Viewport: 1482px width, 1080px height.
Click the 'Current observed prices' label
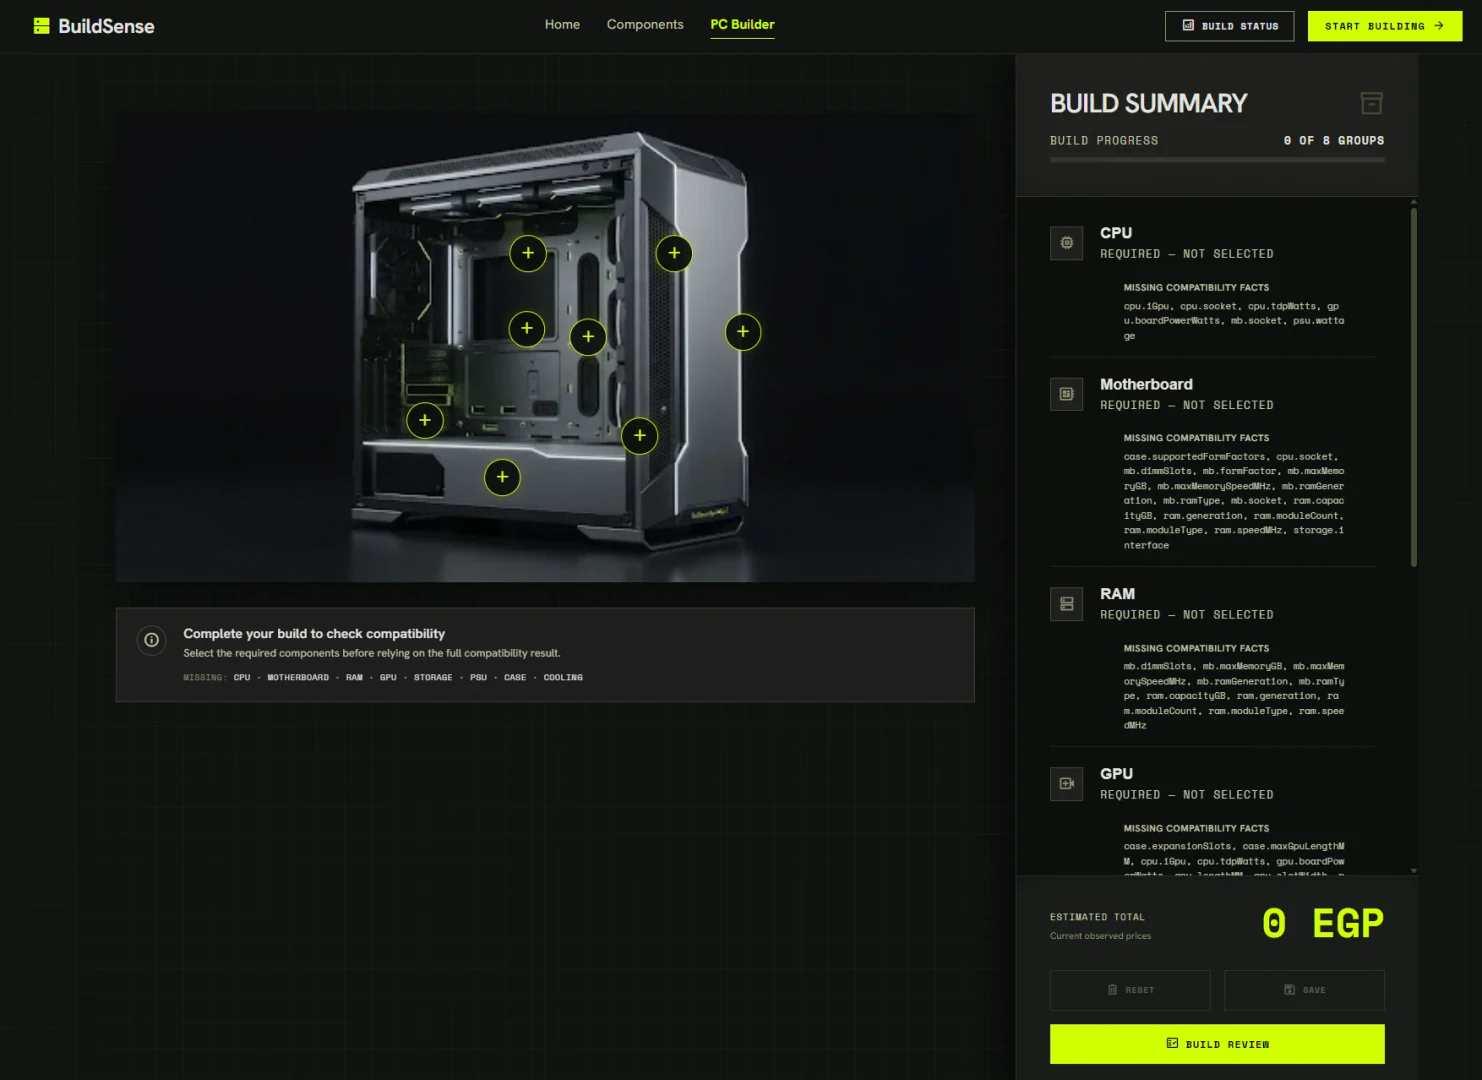click(x=1100, y=936)
